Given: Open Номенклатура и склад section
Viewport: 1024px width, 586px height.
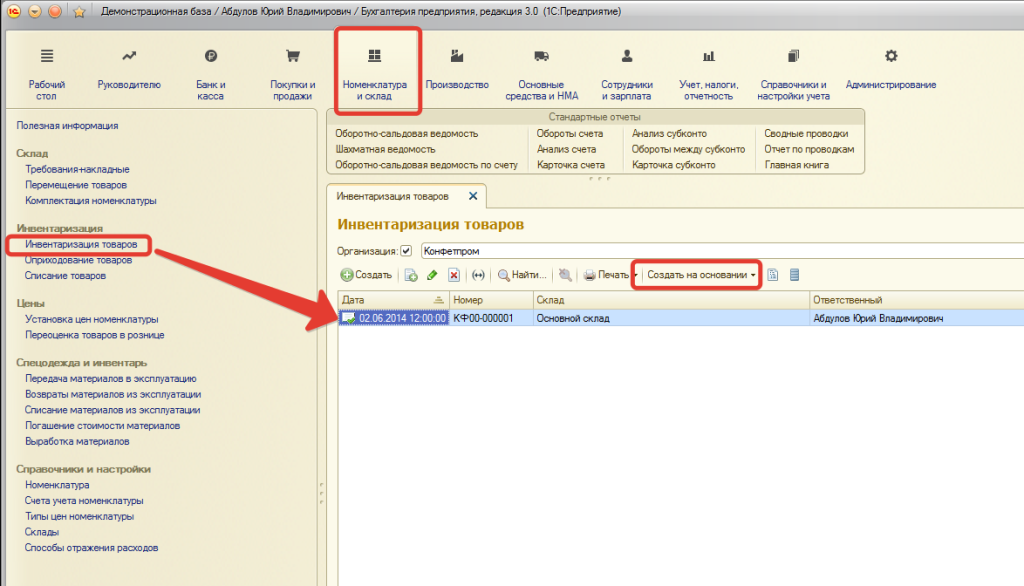Looking at the screenshot, I should point(375,73).
